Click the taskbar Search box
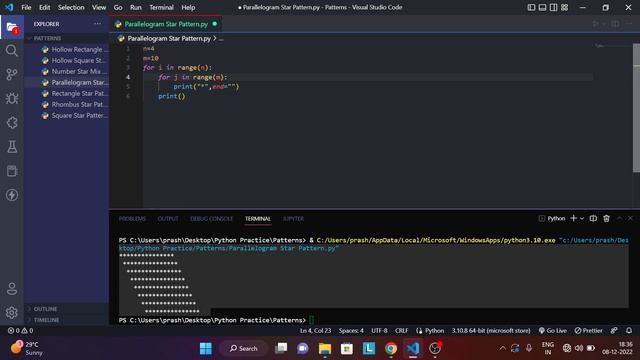Screen dimensions: 640x360 click(x=244, y=348)
